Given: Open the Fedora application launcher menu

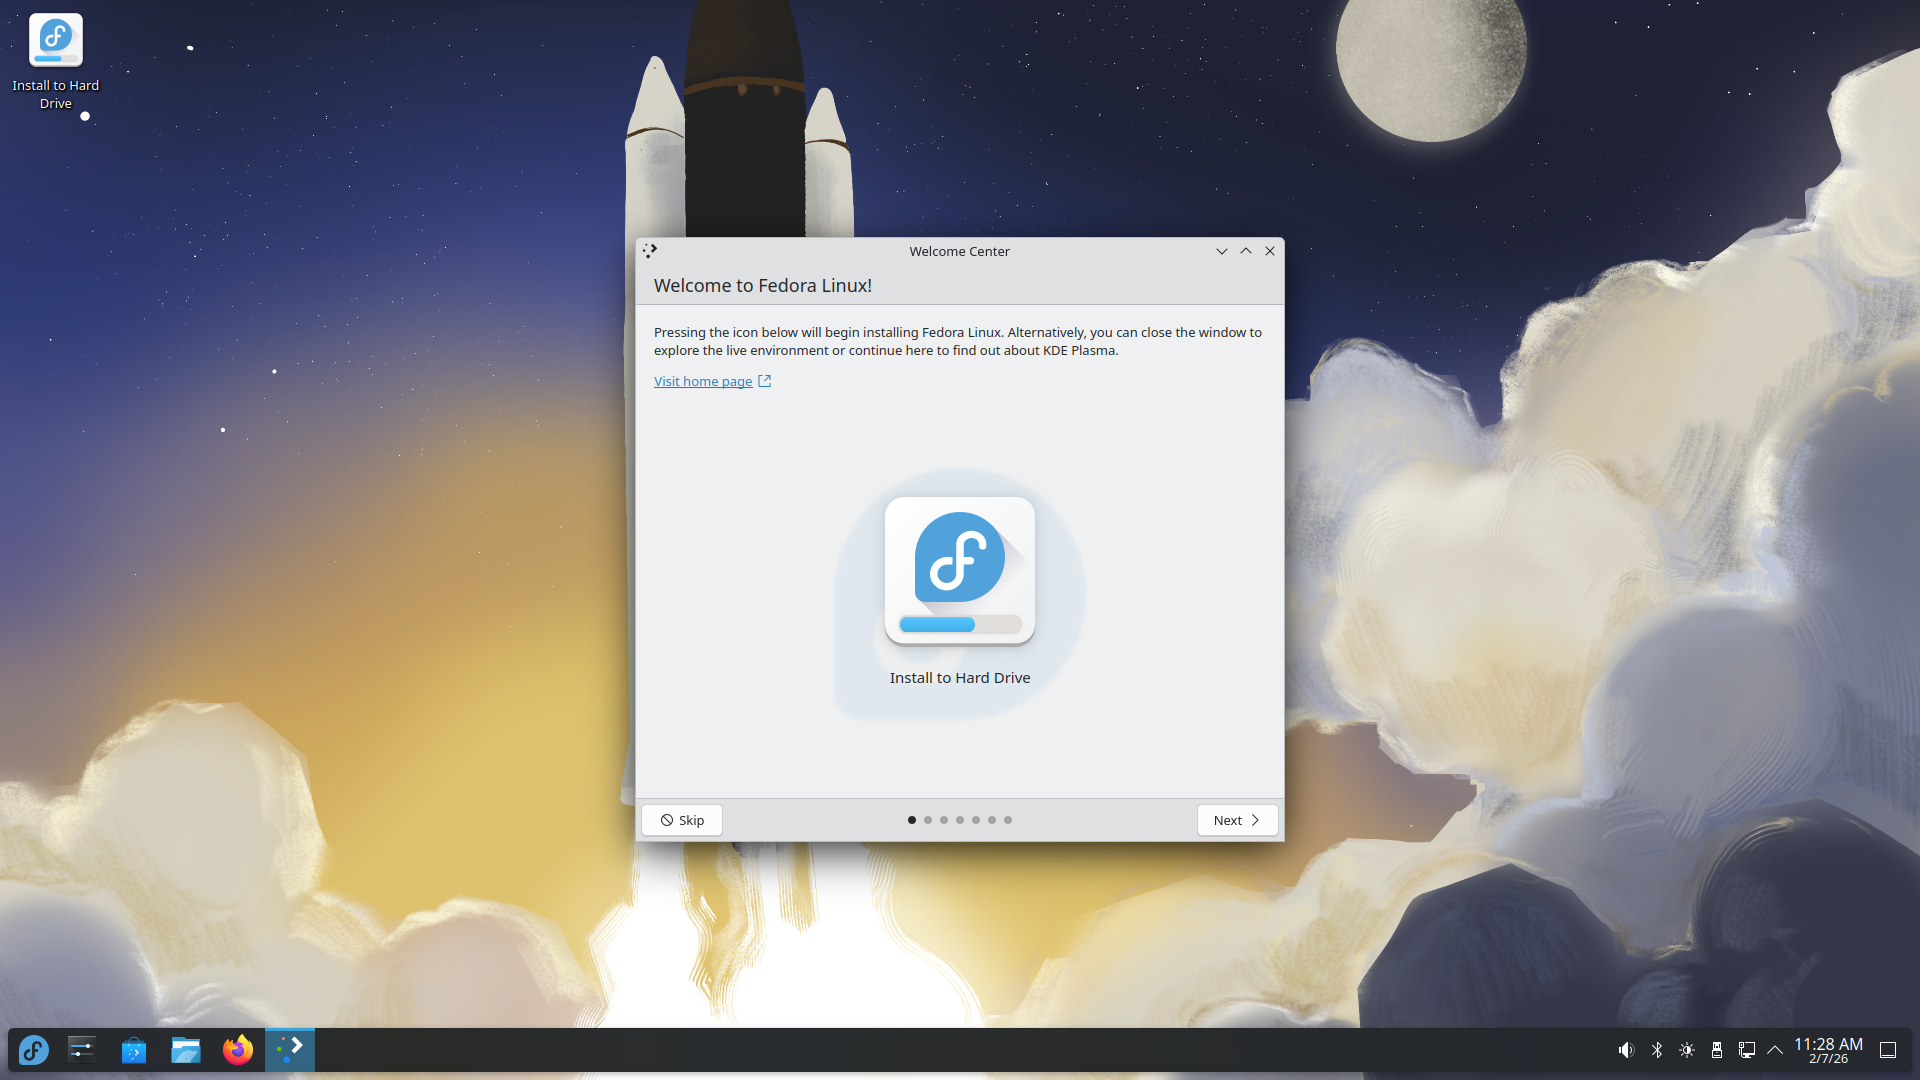Looking at the screenshot, I should pyautogui.click(x=33, y=1050).
